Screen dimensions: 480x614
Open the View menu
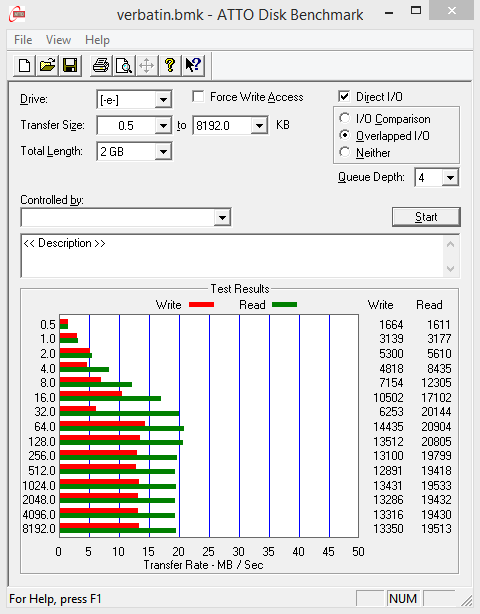point(58,40)
